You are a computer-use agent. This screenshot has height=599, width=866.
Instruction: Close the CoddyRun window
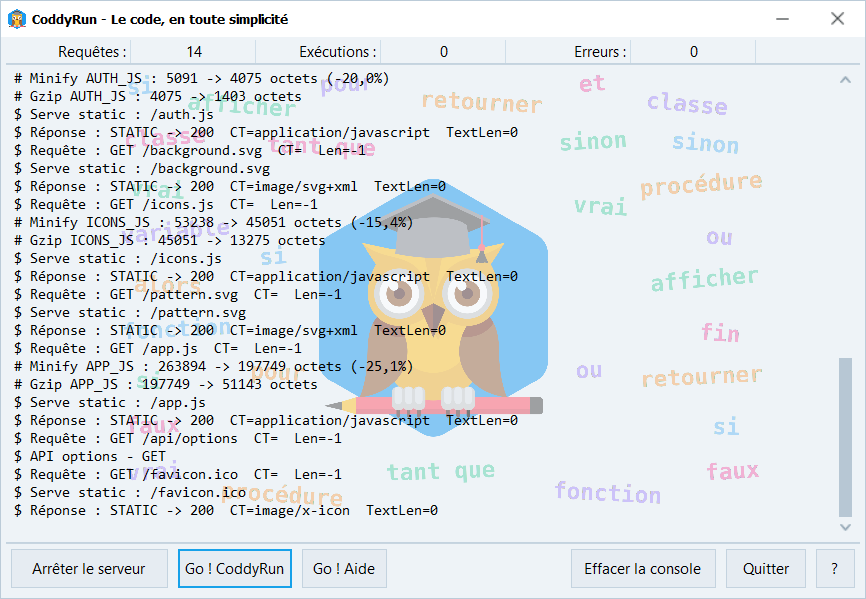tap(837, 19)
